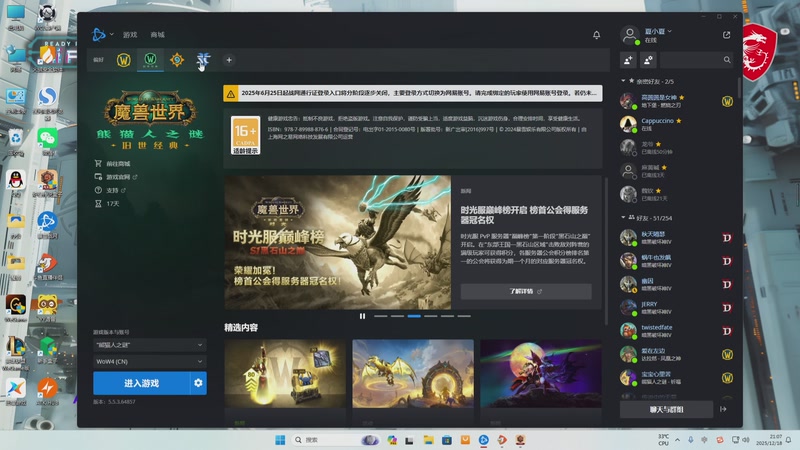This screenshot has height=450, width=800.
Task: Click the main content vertical scrollbar
Action: coord(606,250)
